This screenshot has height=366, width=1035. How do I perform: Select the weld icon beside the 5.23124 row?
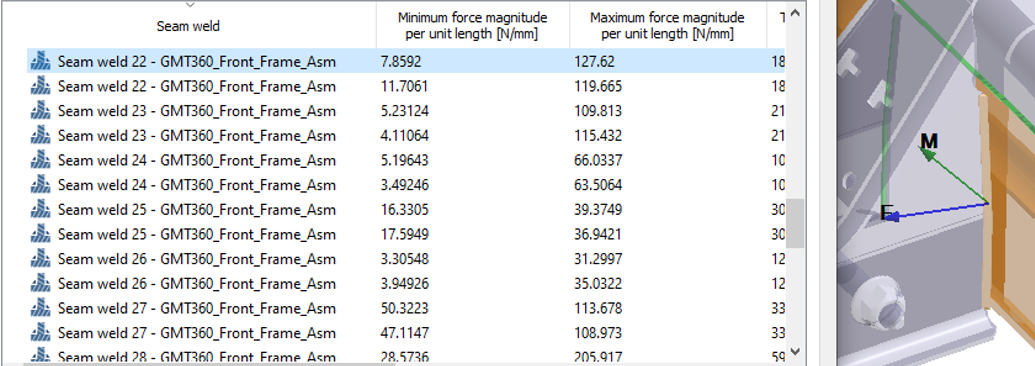[40, 110]
